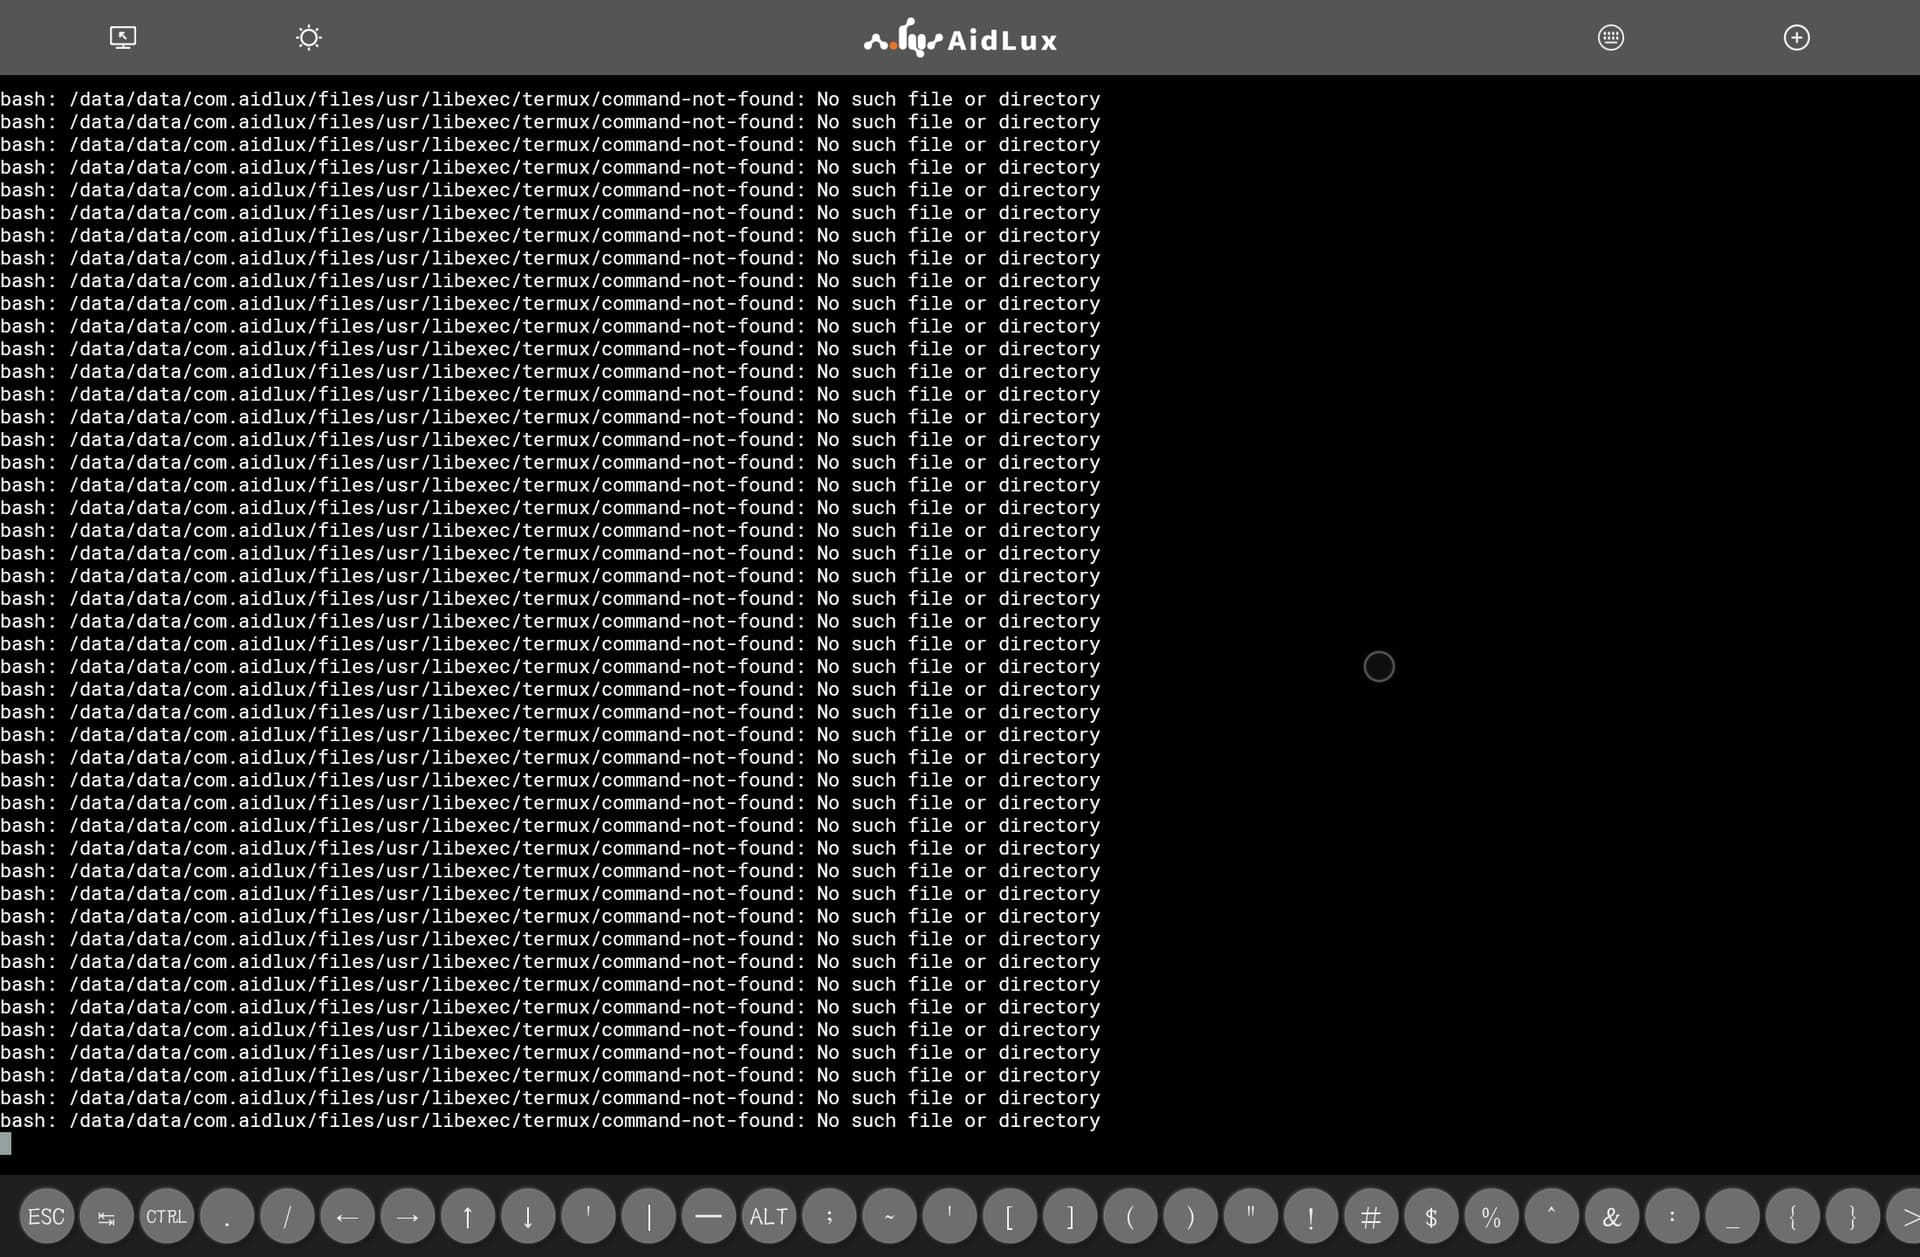Click the terminal cursor line at the bottom

[6, 1144]
